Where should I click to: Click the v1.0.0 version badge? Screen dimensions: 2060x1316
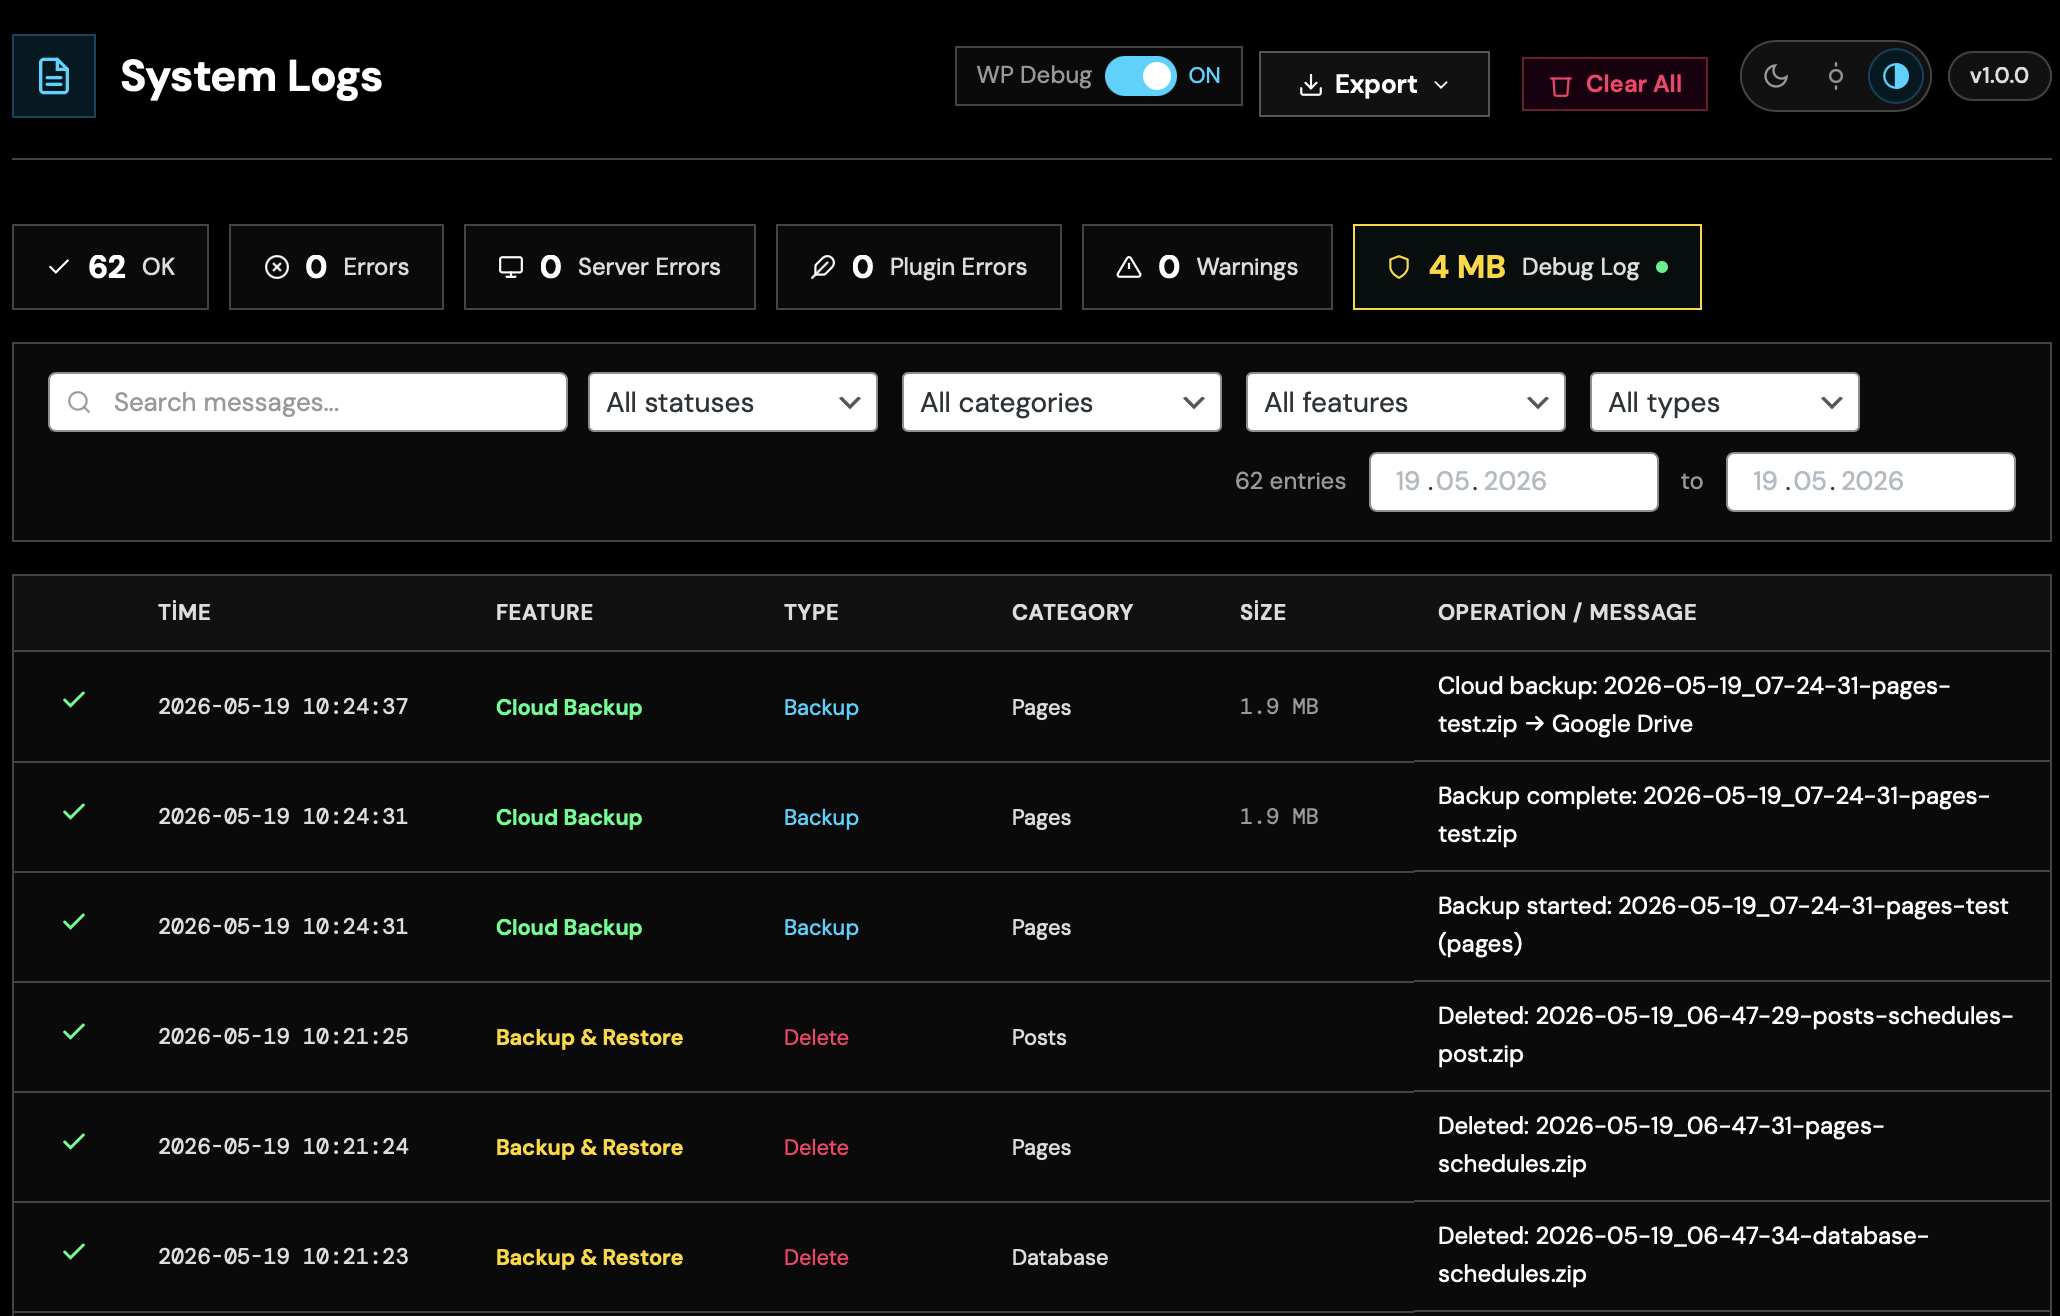coord(1999,76)
